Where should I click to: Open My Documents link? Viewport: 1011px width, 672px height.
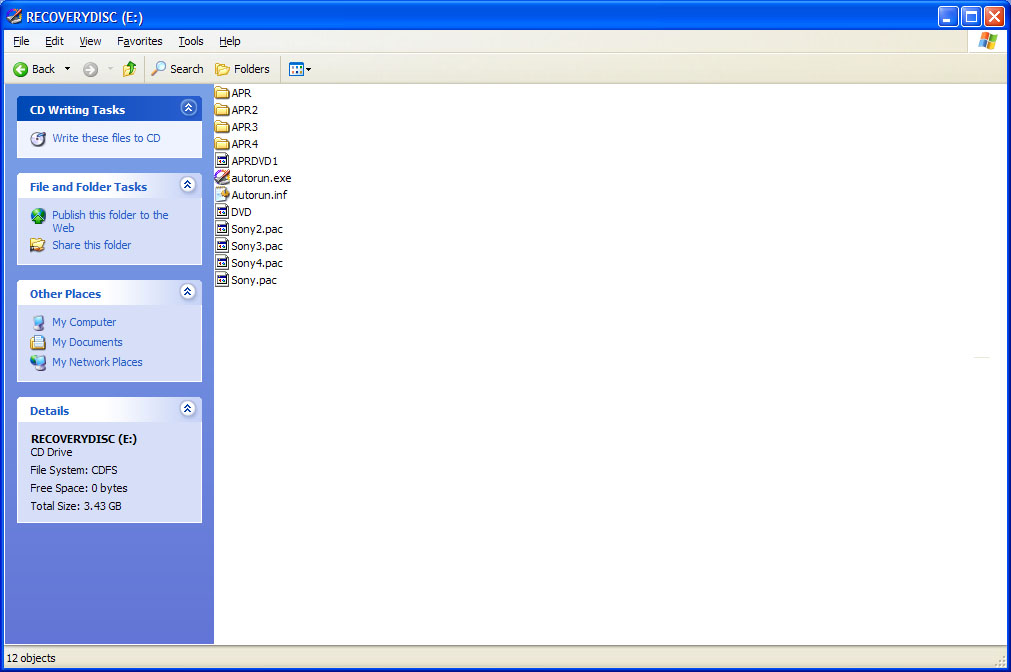click(x=88, y=342)
